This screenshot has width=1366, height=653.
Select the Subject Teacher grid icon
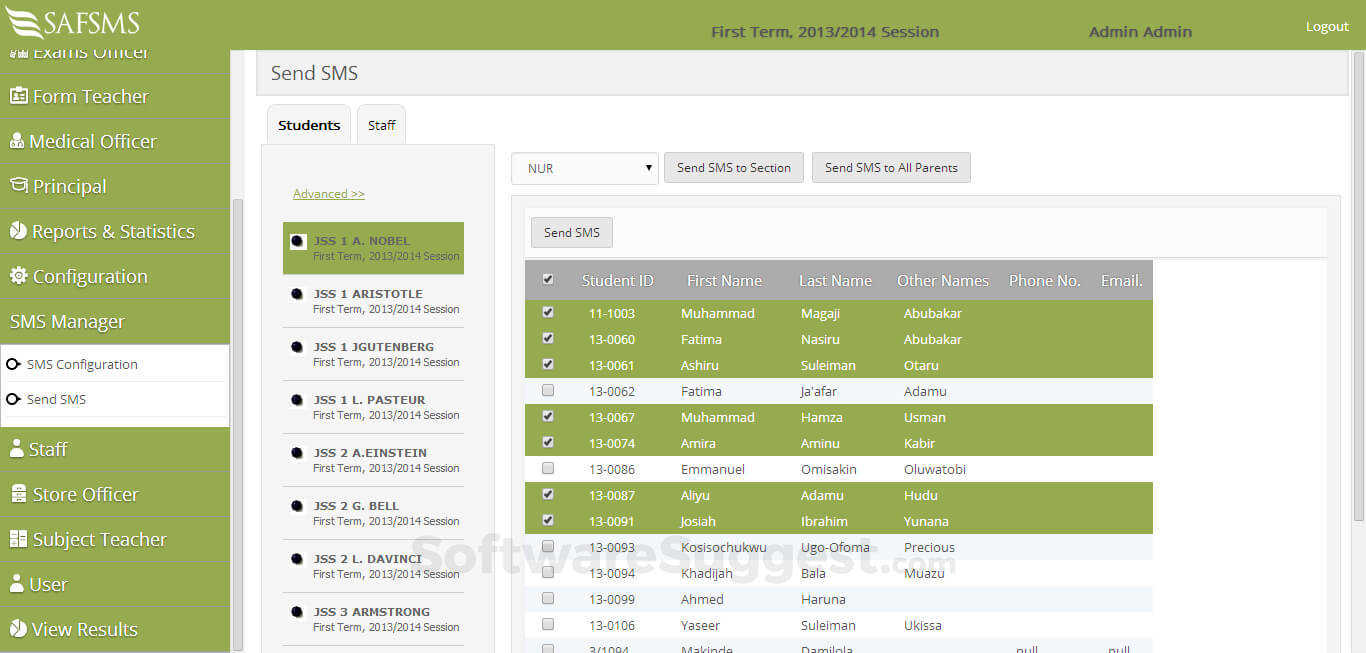pyautogui.click(x=19, y=539)
